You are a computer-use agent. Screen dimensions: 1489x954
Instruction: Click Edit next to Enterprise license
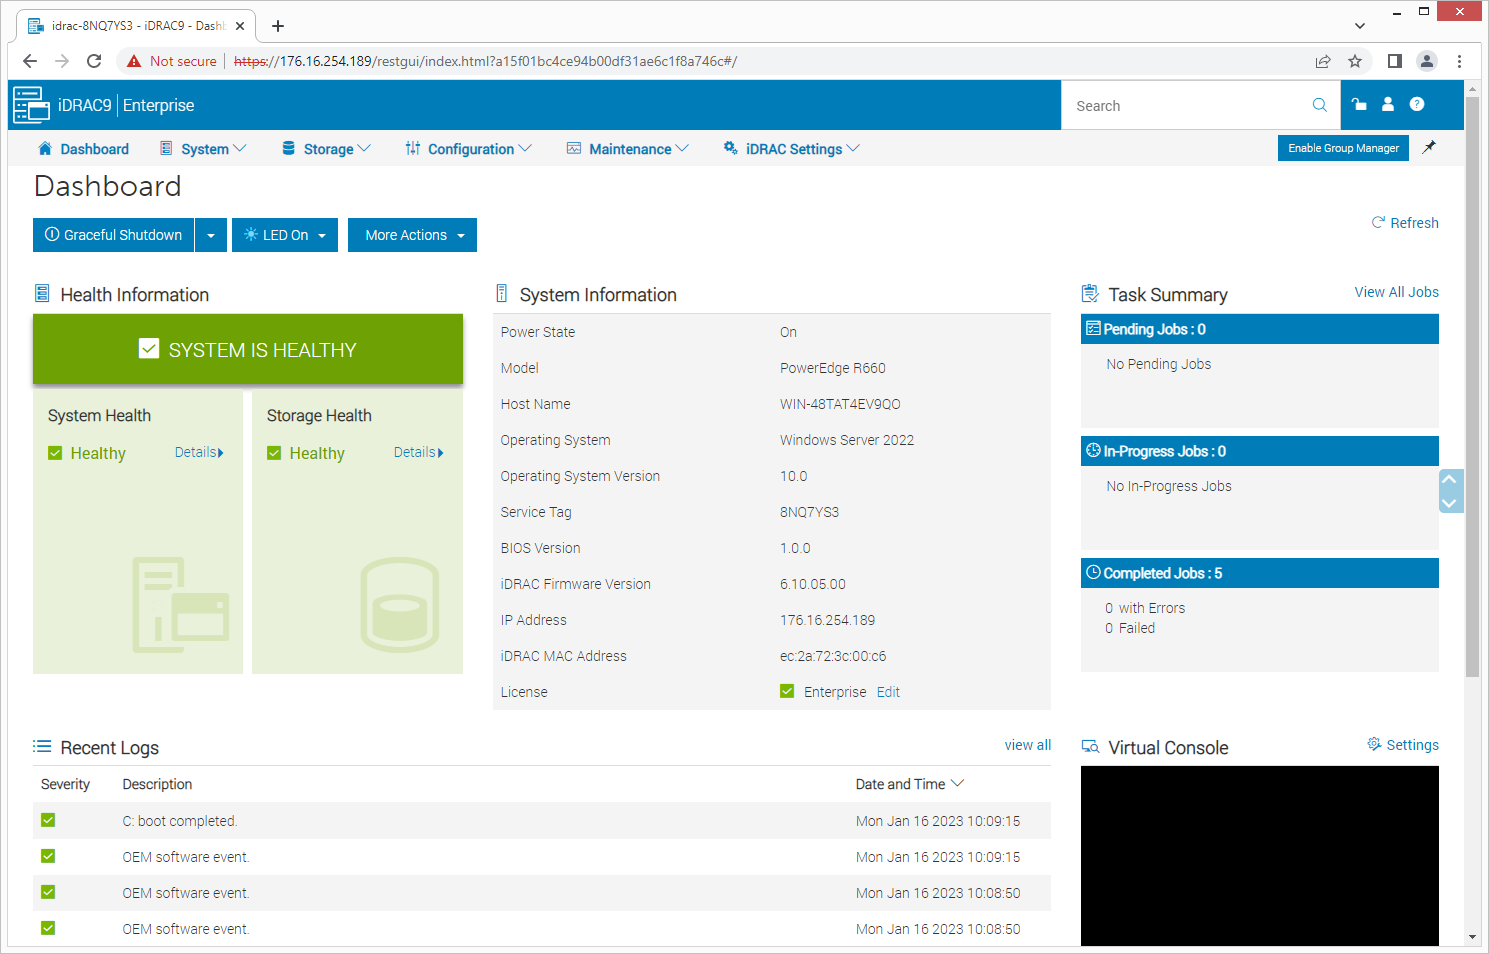pyautogui.click(x=888, y=692)
